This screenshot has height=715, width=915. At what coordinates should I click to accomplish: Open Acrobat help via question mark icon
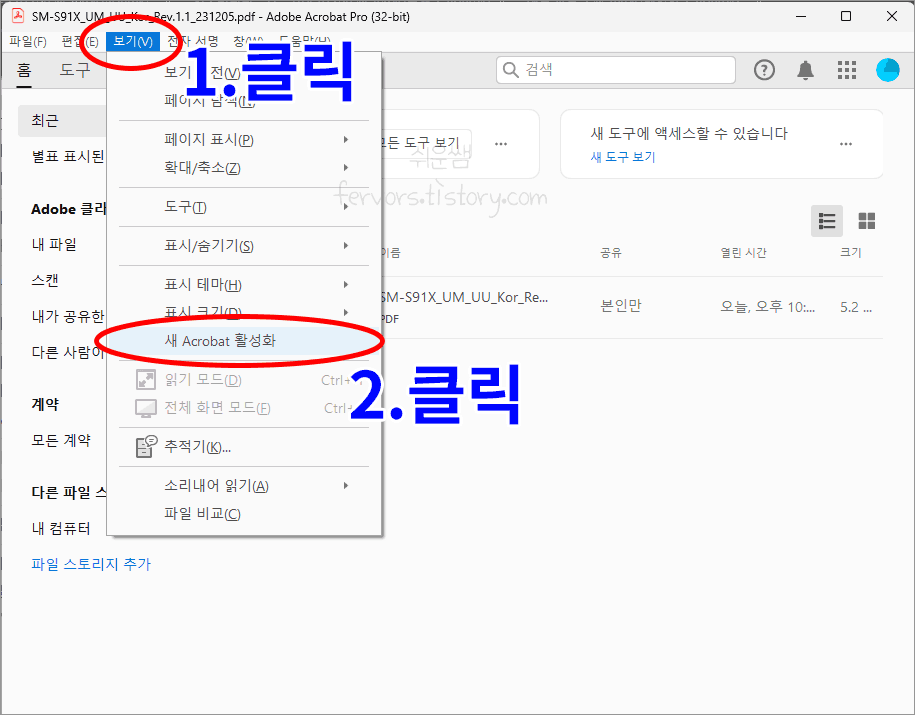click(764, 70)
